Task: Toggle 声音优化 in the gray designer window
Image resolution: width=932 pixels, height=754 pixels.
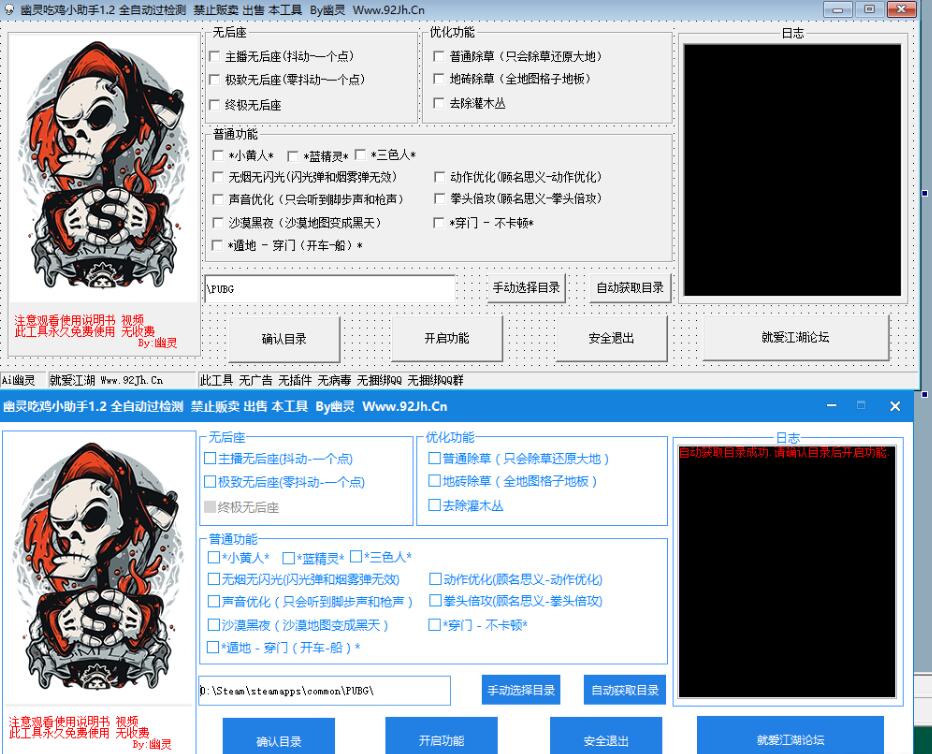Action: coord(218,199)
